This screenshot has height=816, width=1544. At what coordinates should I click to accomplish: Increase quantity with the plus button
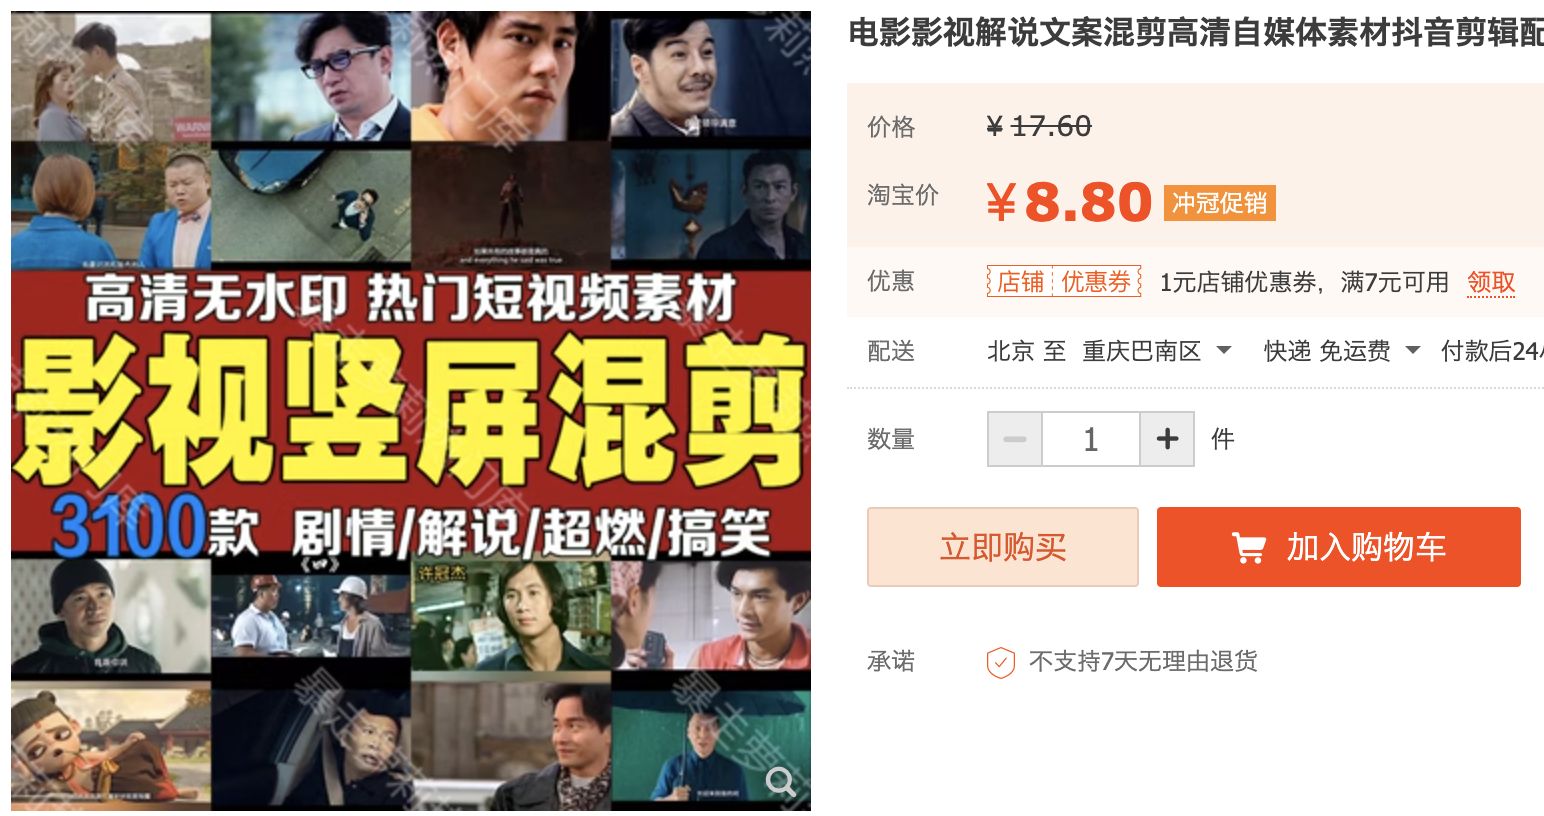pyautogui.click(x=1167, y=439)
